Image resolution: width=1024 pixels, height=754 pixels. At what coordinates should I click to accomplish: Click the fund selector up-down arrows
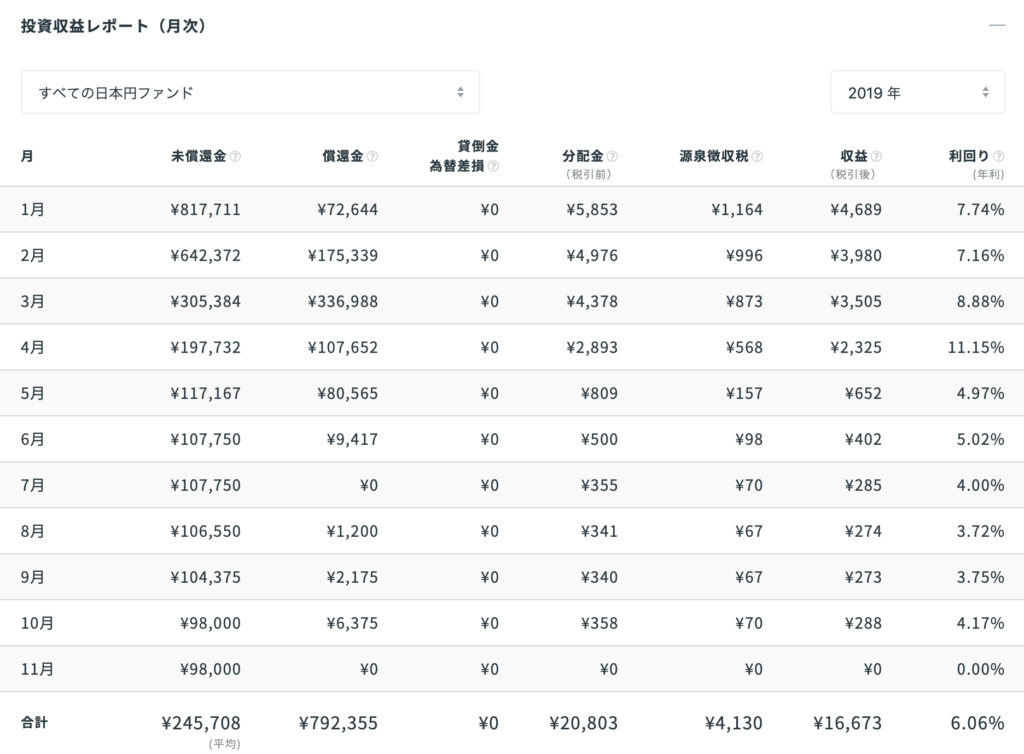[x=460, y=92]
